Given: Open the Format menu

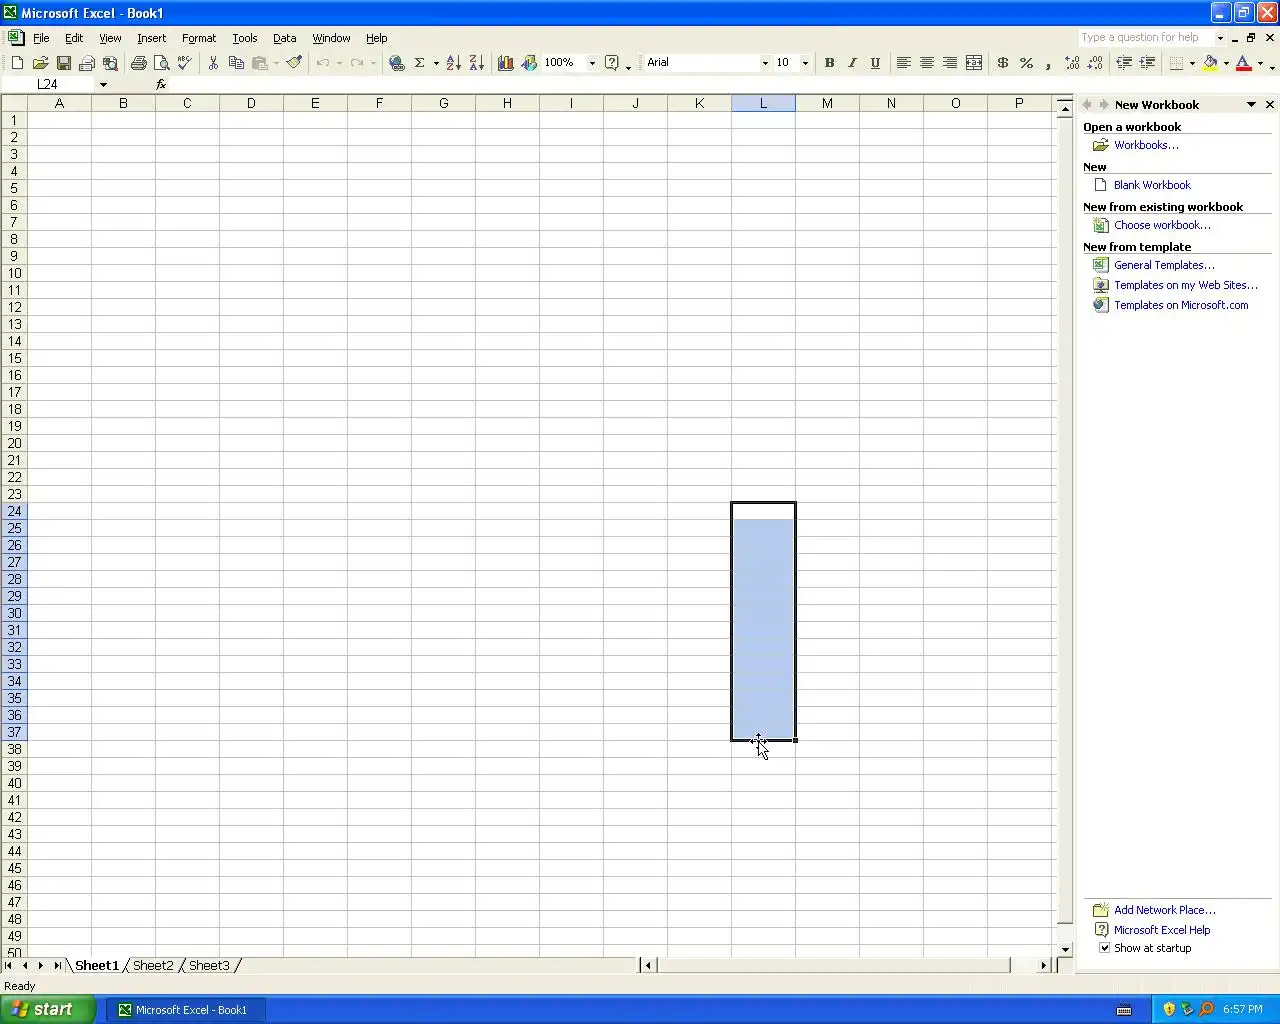Looking at the screenshot, I should click(199, 38).
